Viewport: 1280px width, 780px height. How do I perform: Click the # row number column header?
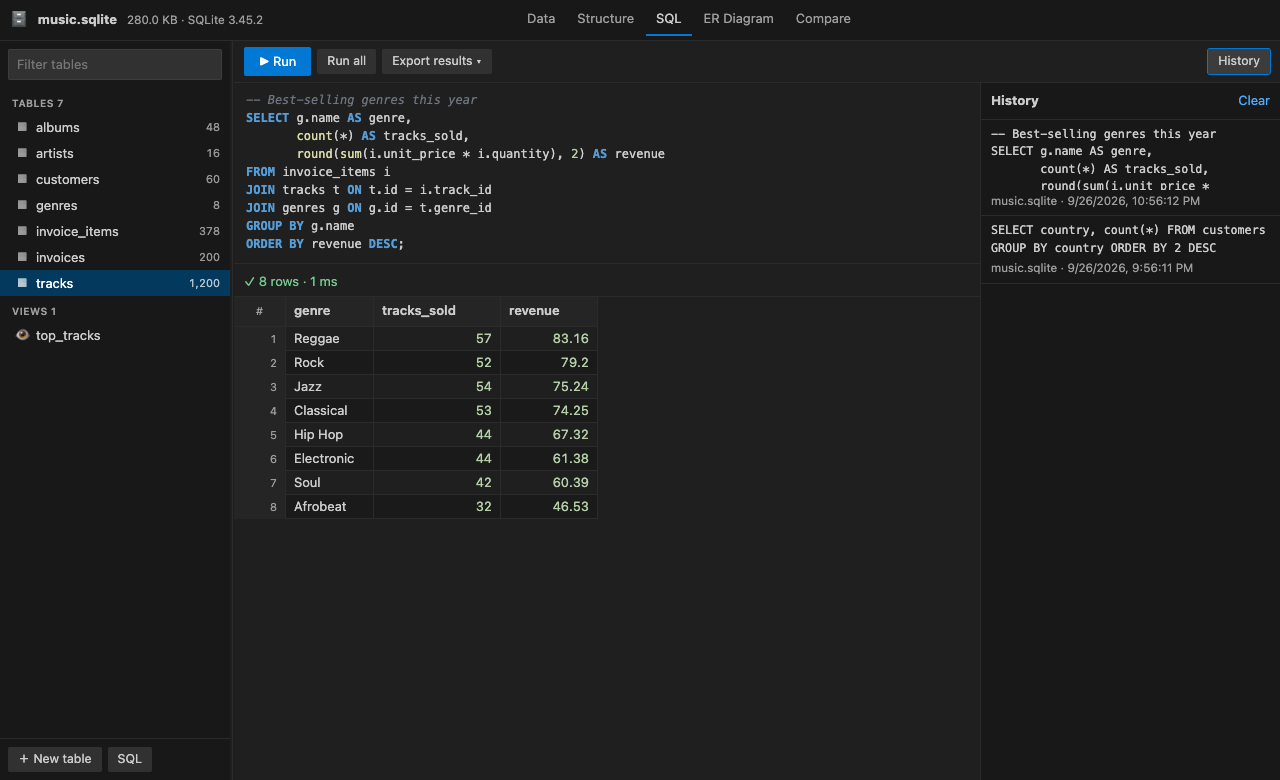pos(260,311)
